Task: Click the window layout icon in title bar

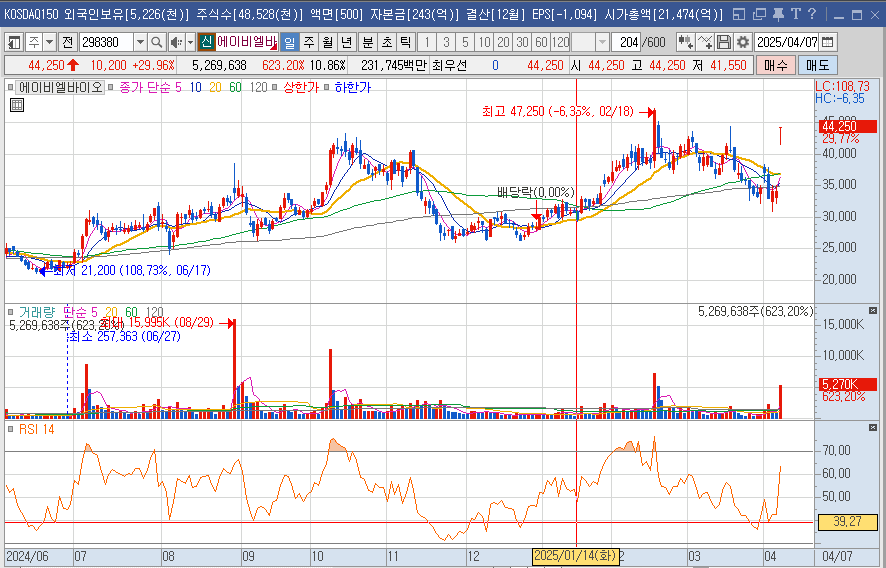Action: pos(739,15)
